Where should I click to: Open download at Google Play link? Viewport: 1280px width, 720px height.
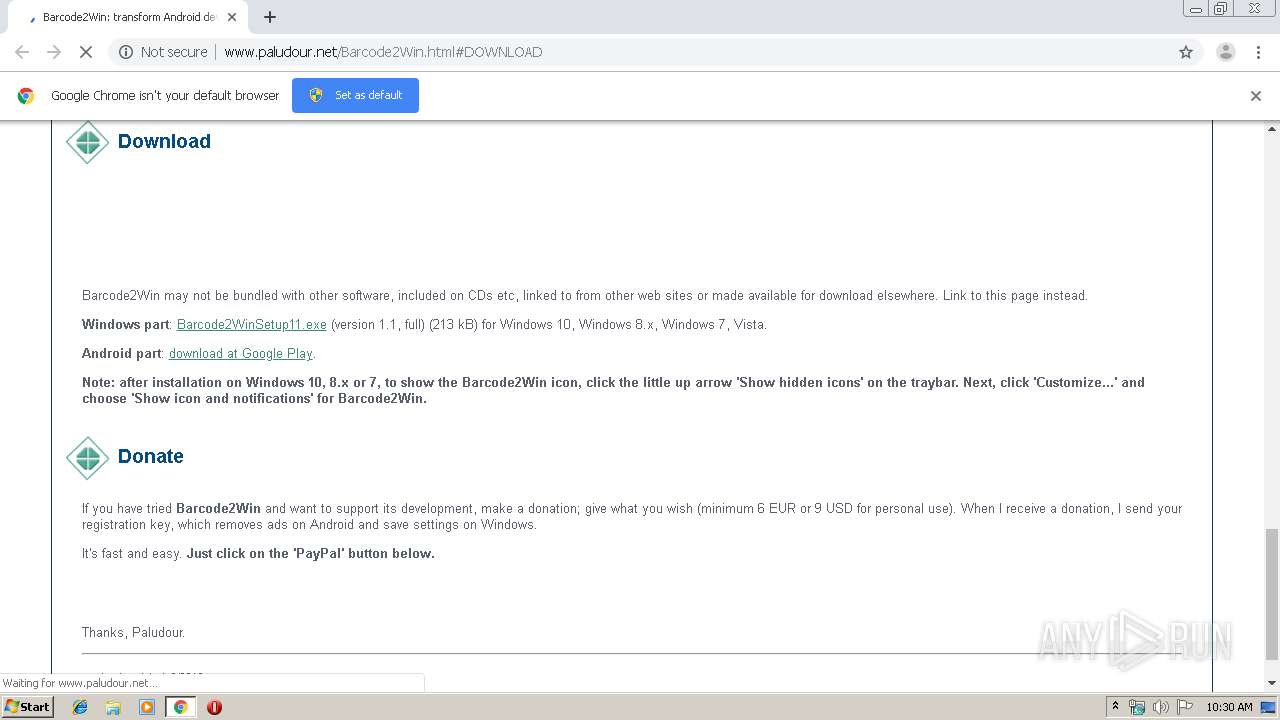point(241,354)
